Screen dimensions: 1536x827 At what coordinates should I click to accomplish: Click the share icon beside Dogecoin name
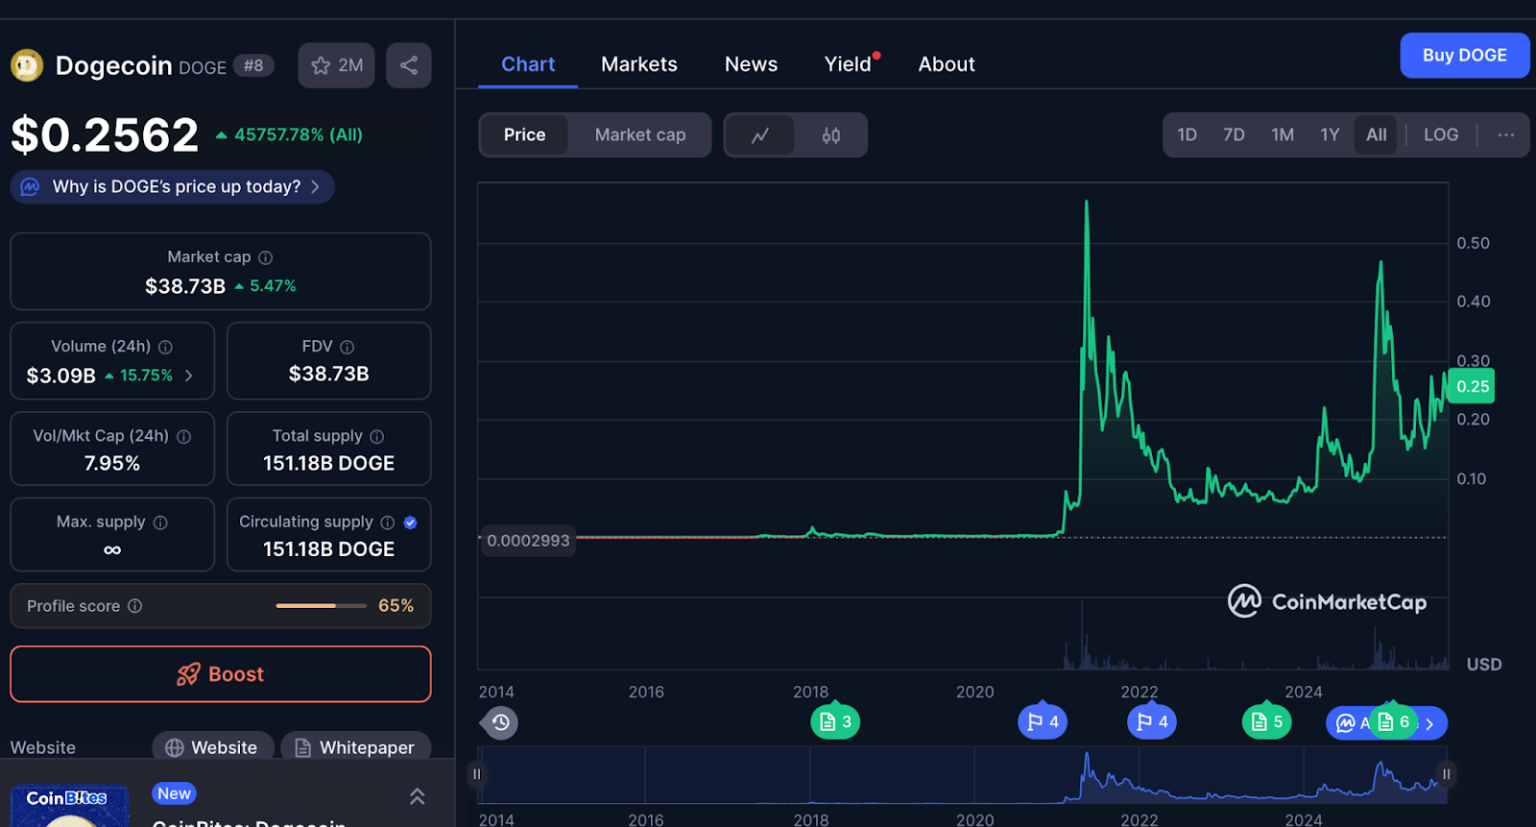[x=409, y=64]
